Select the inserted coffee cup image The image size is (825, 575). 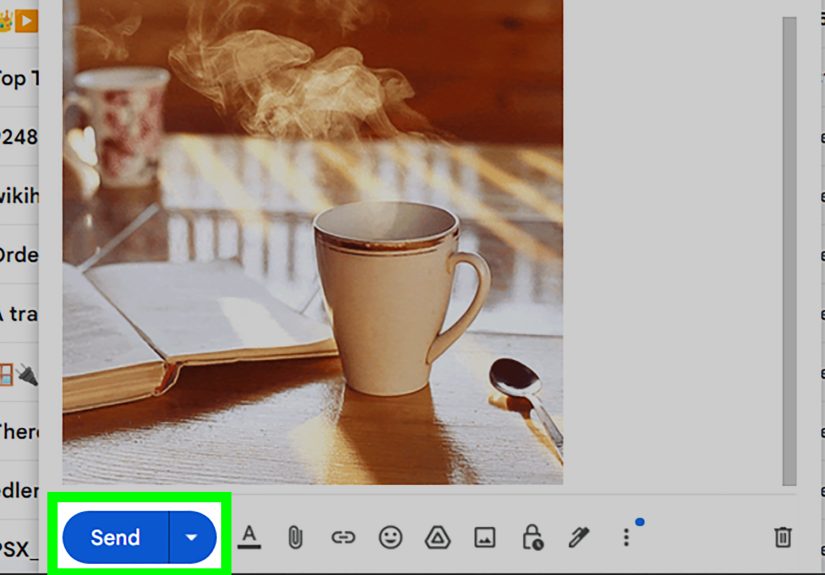pyautogui.click(x=313, y=242)
